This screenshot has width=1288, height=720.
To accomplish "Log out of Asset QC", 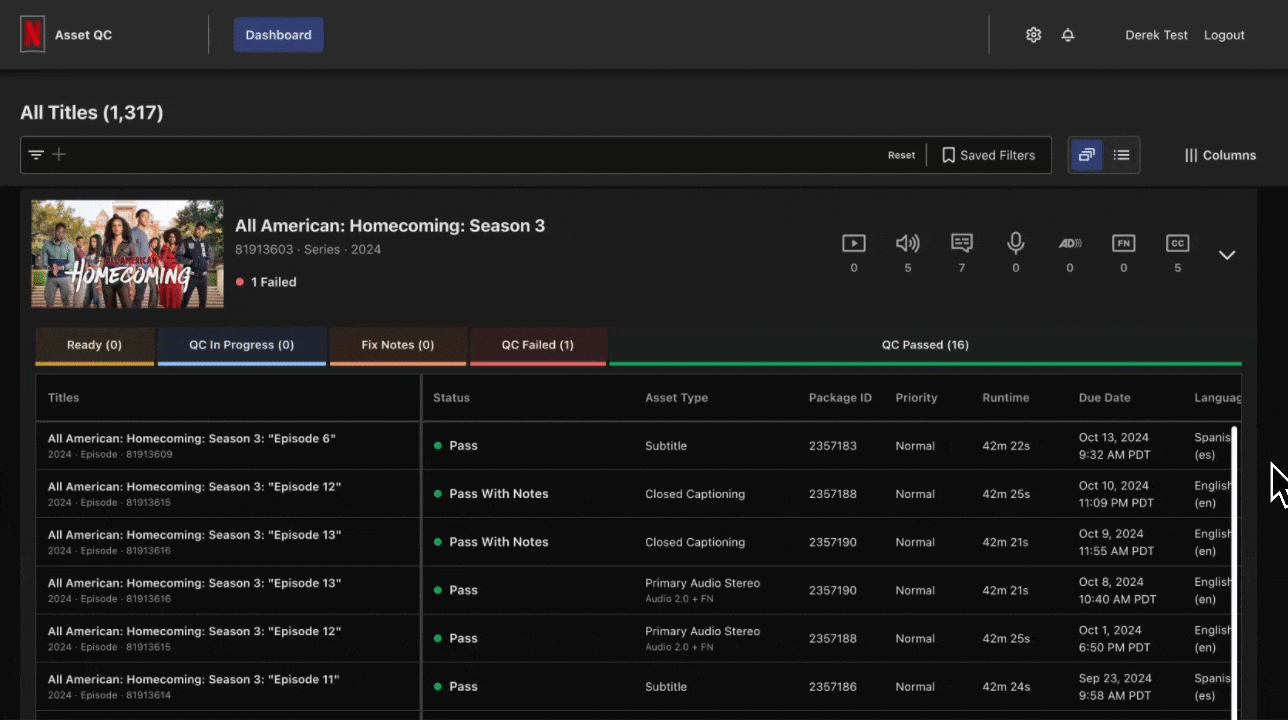I will pos(1224,35).
